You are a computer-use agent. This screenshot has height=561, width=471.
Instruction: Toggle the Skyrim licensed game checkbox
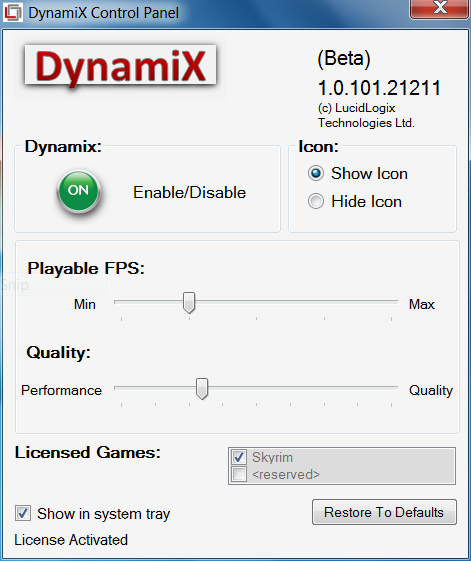tap(239, 457)
